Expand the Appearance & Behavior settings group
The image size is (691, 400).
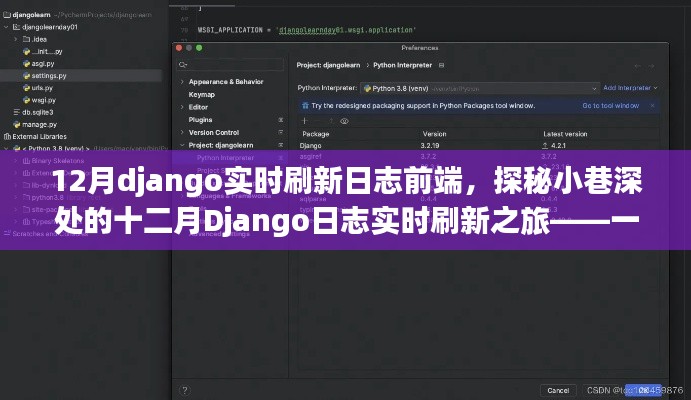pos(182,82)
